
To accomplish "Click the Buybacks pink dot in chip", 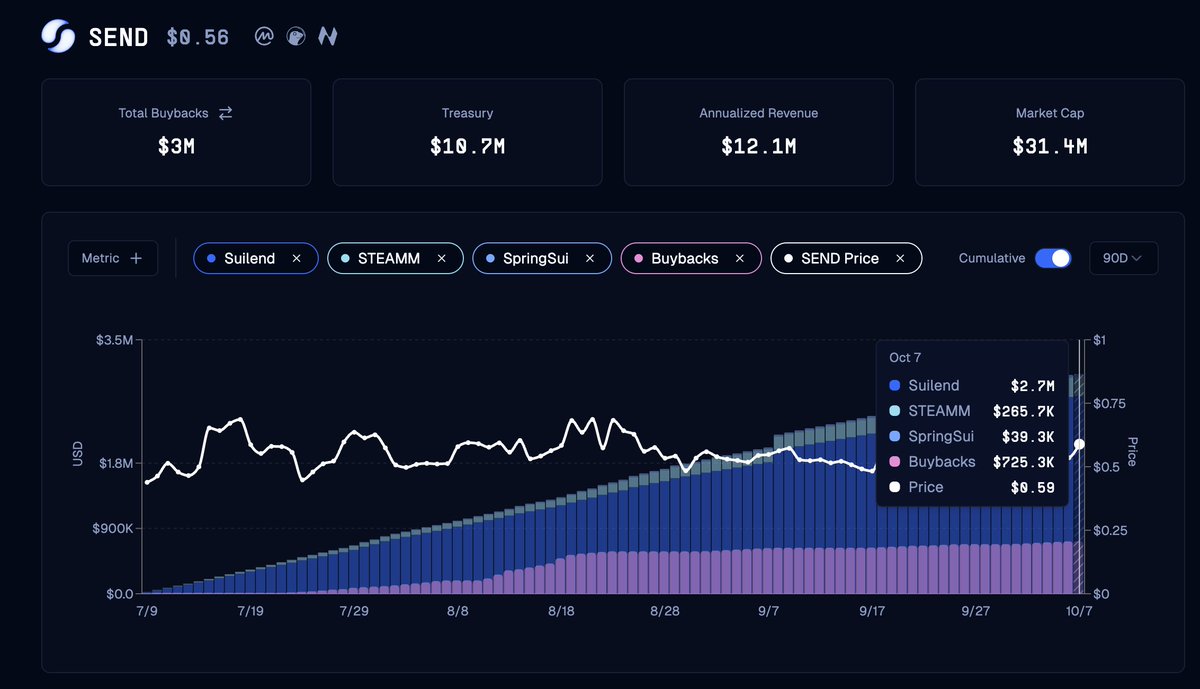I will coord(638,259).
